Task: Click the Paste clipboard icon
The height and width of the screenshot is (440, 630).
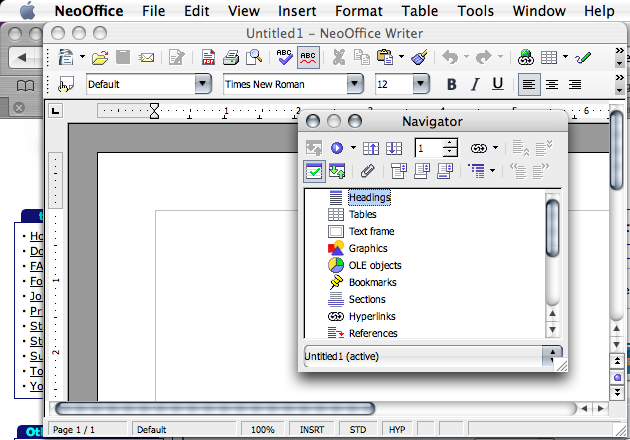Action: click(385, 57)
